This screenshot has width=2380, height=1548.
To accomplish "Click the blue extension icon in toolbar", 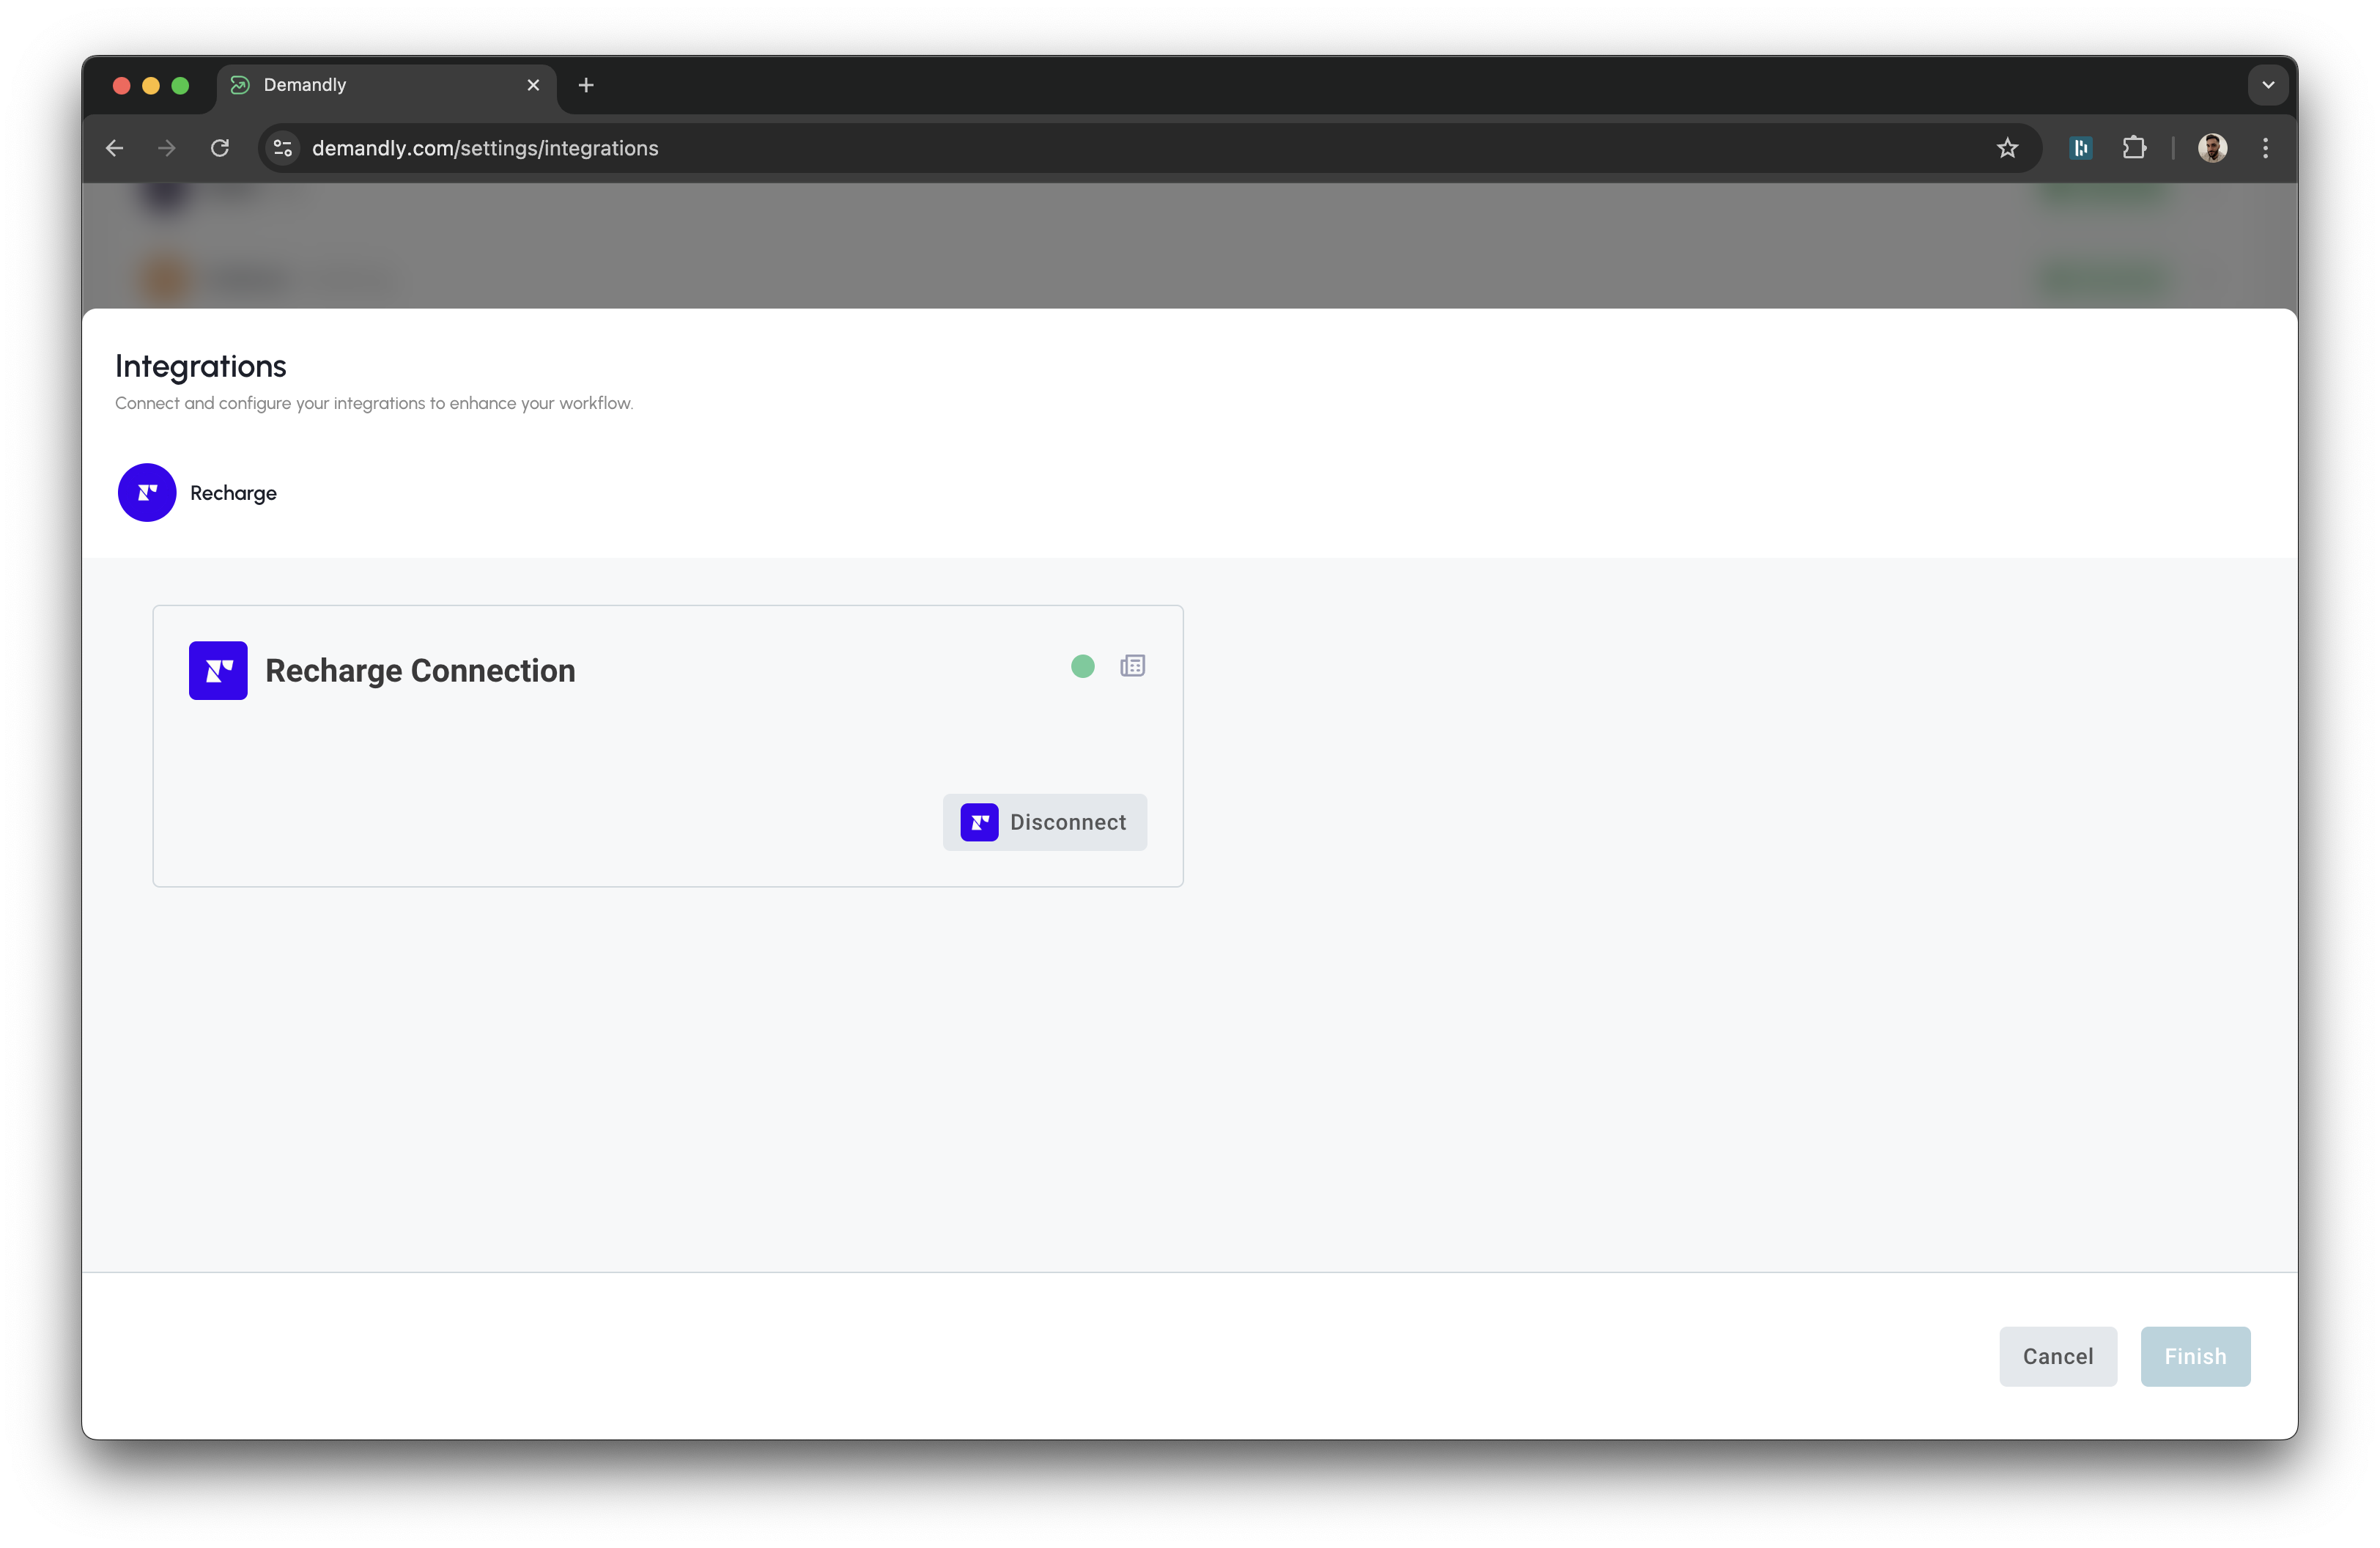I will (x=2081, y=148).
